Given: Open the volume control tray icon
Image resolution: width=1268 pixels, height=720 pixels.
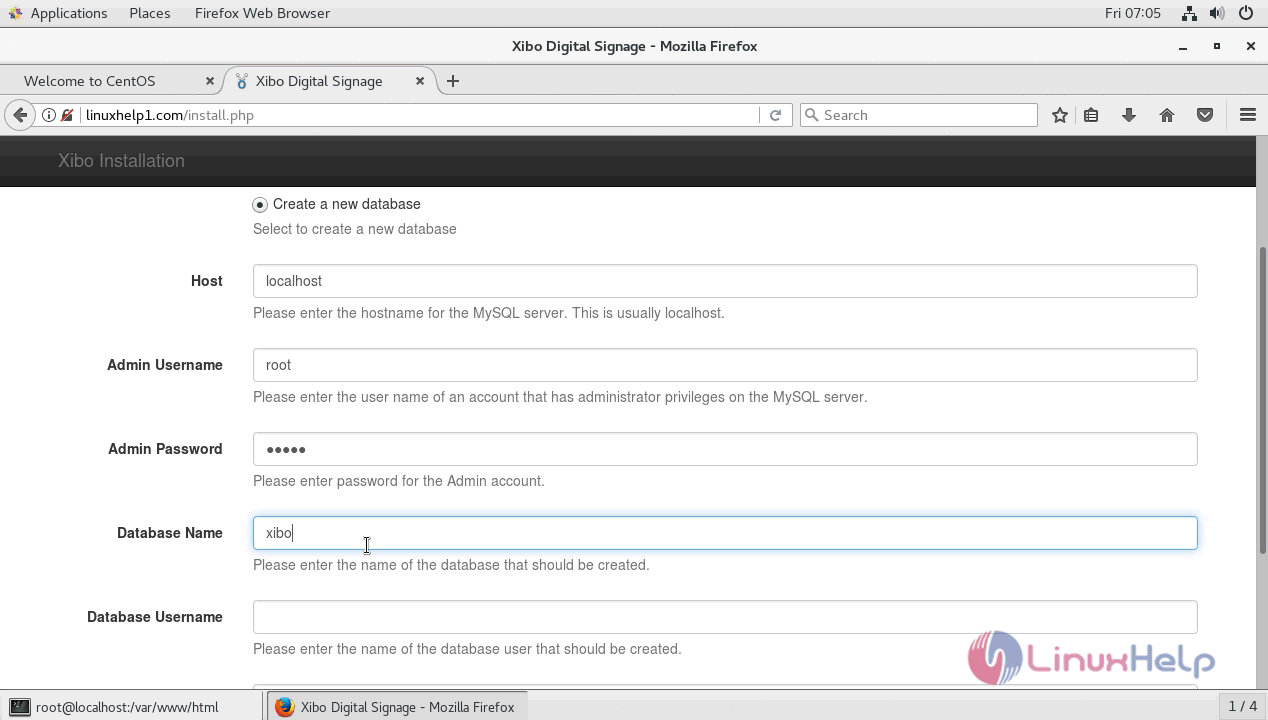Looking at the screenshot, I should 1217,13.
